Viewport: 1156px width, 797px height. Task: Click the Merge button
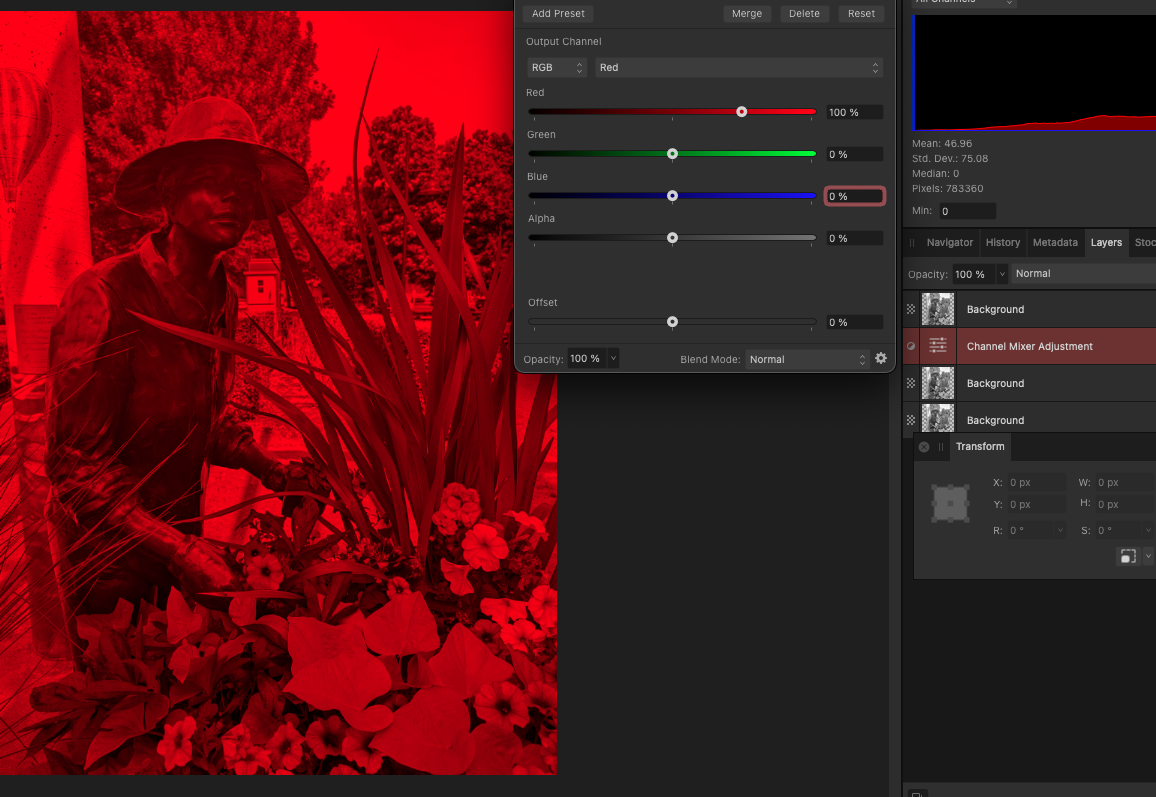pyautogui.click(x=747, y=13)
